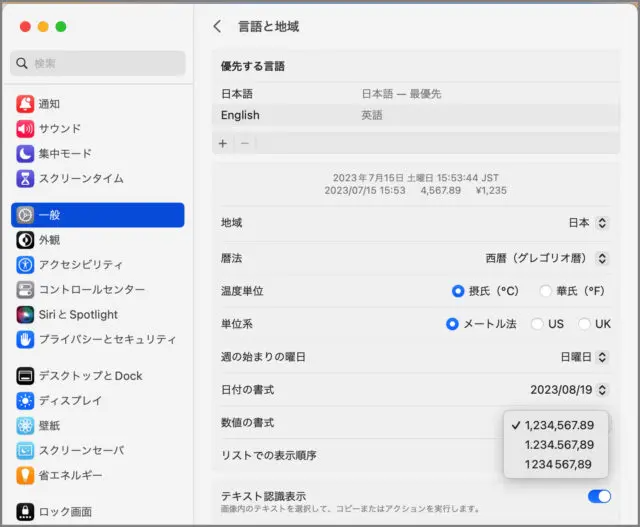Open the 通知 (Notifications) sidebar icon

[x=25, y=104]
